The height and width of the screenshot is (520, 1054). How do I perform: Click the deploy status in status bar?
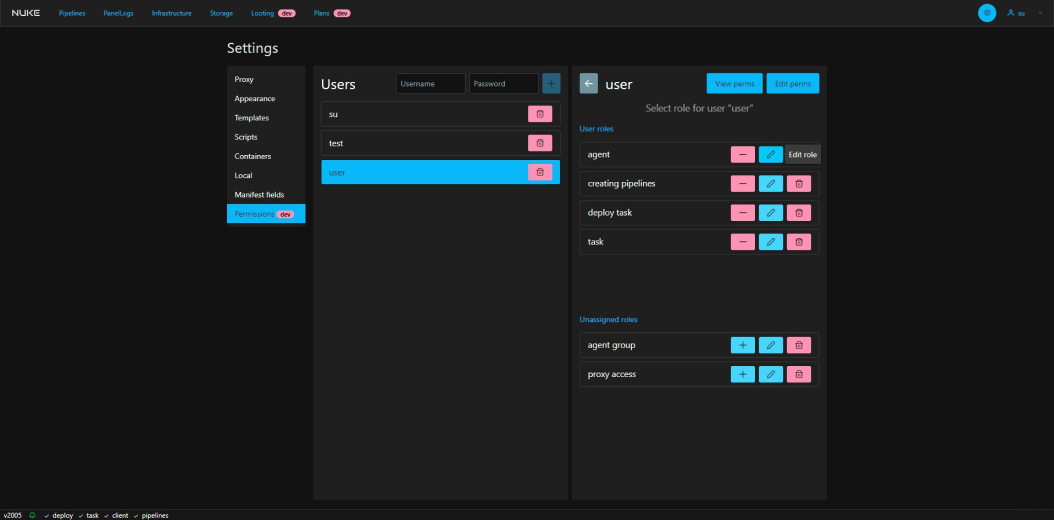58,515
